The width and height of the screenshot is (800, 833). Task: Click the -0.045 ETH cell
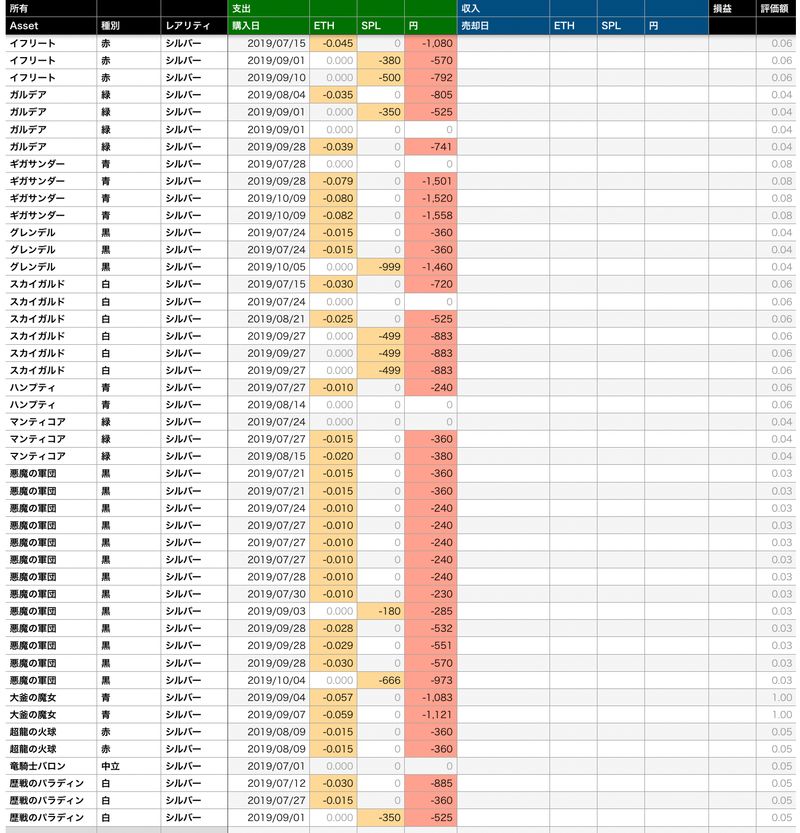(333, 43)
